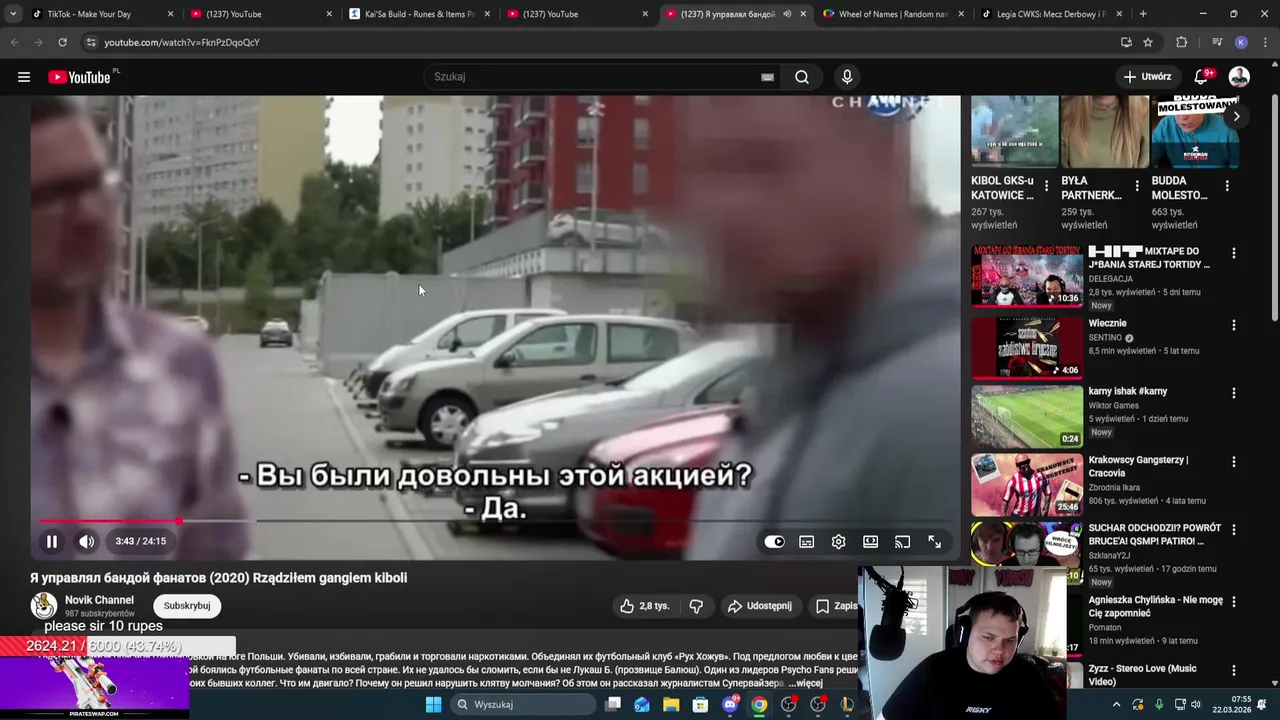The height and width of the screenshot is (720, 1280).
Task: Go back in browser history
Action: click(14, 42)
